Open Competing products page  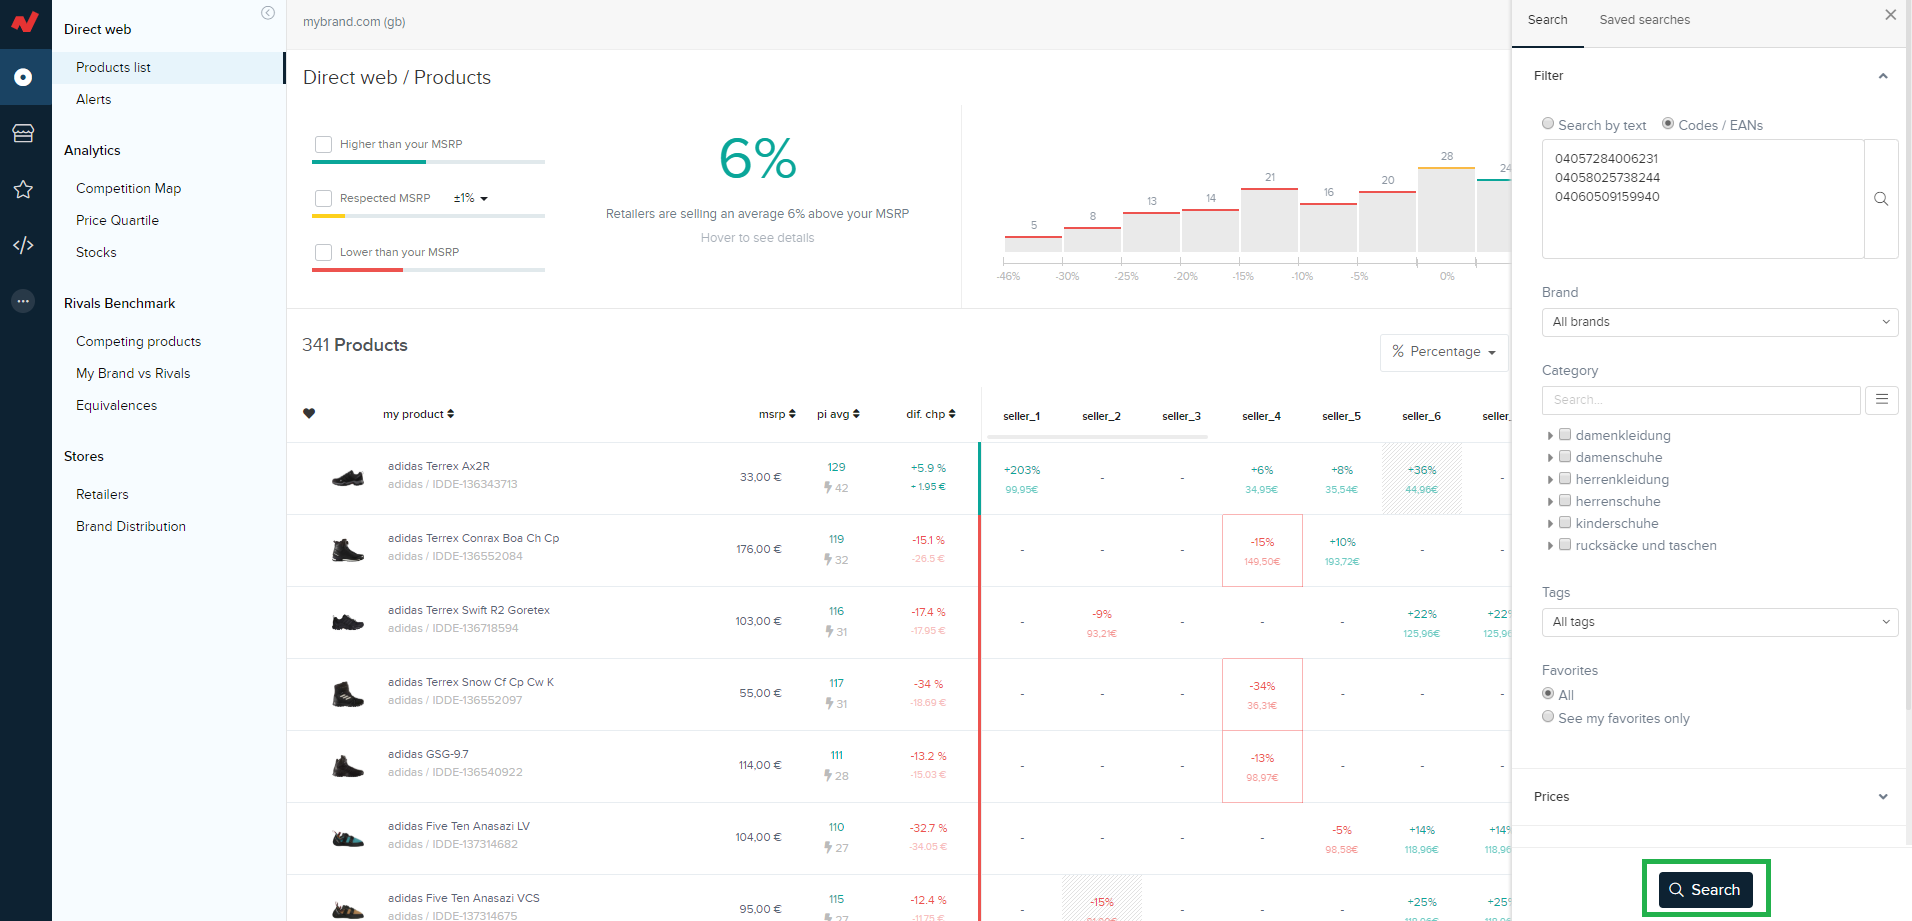pyautogui.click(x=138, y=341)
